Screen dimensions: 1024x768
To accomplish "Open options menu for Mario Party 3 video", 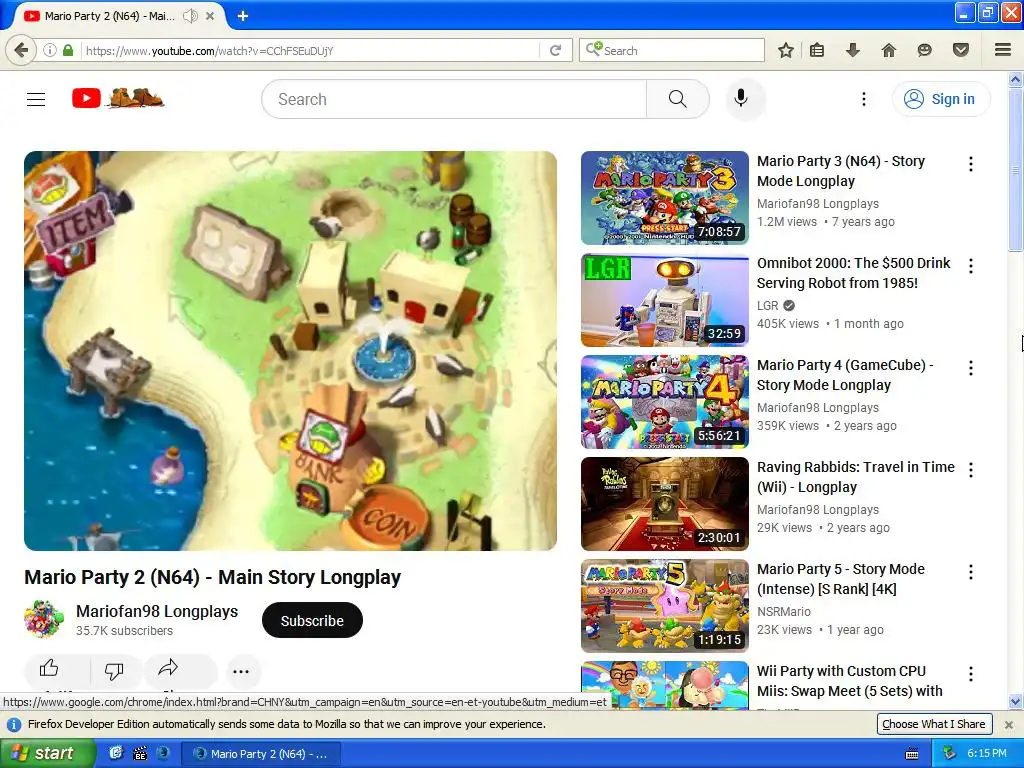I will [x=971, y=164].
